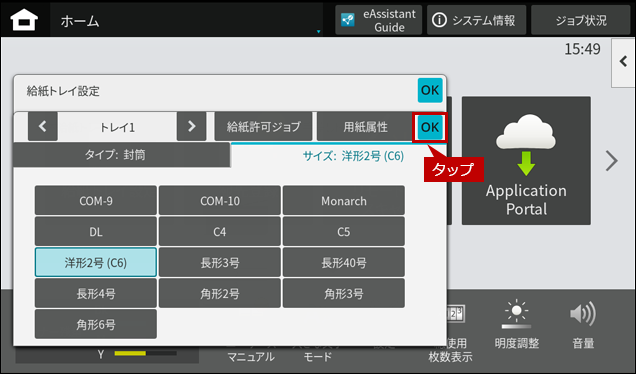Switch to the previous tray
The image size is (636, 374).
[x=43, y=127]
